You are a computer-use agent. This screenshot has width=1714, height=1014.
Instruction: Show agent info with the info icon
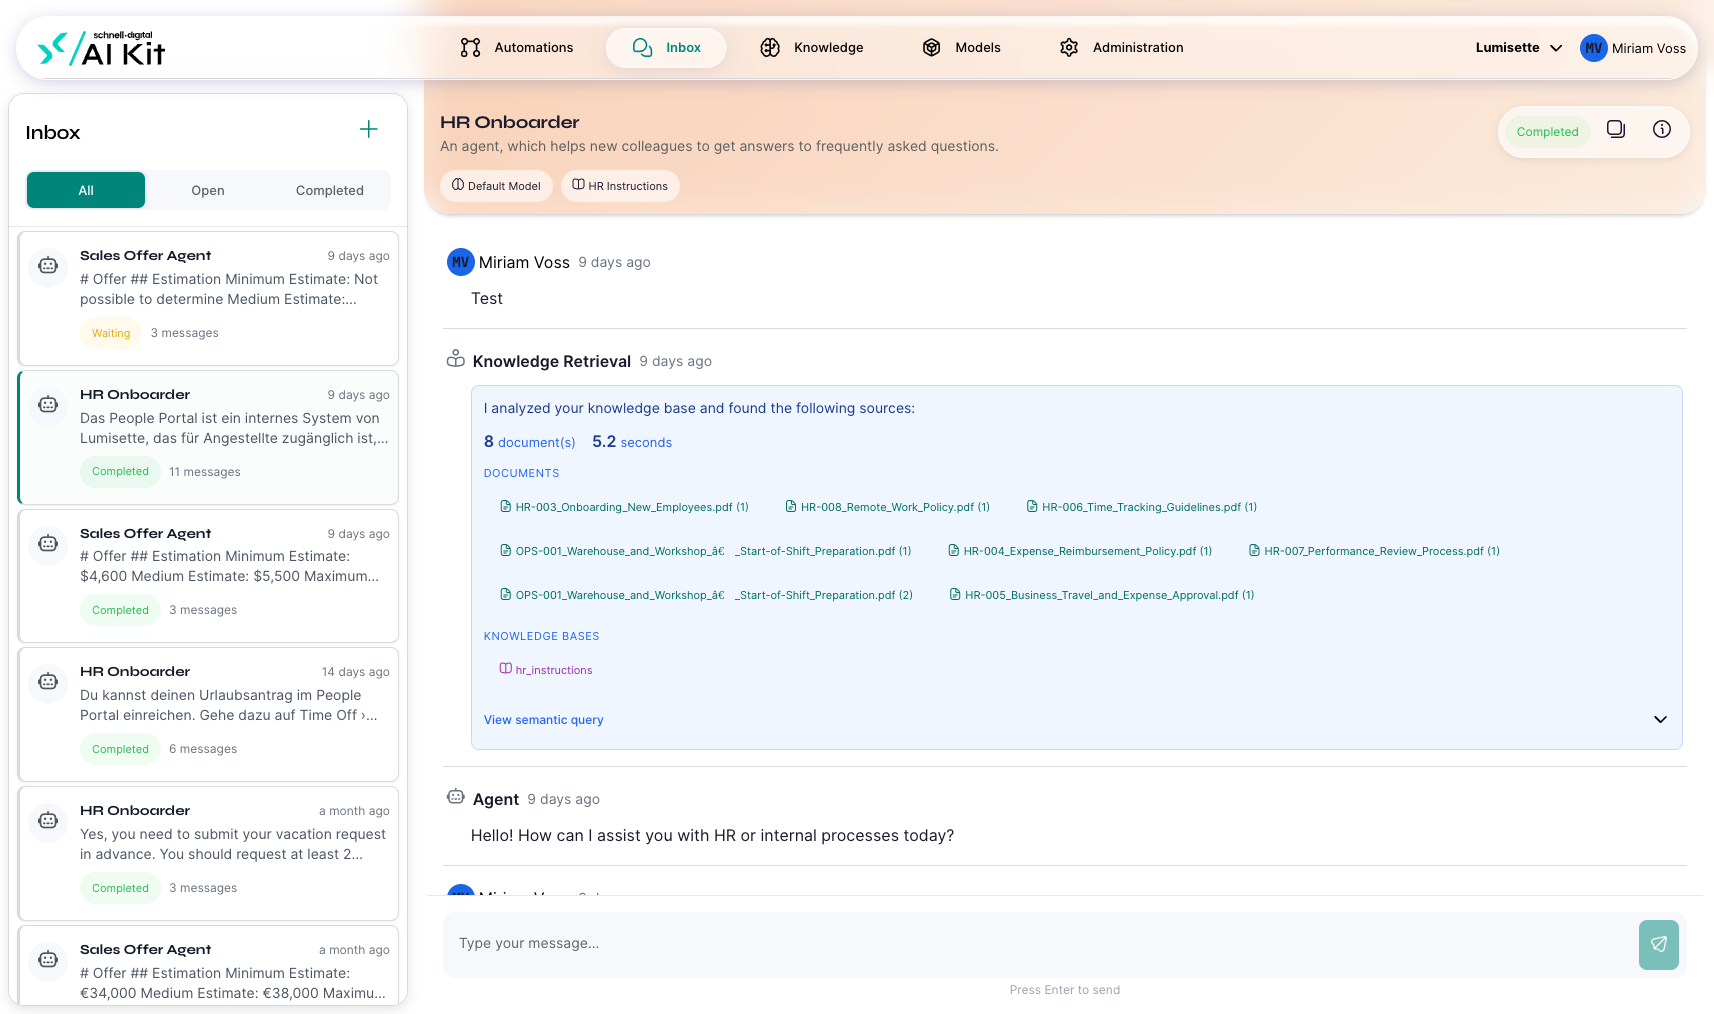point(1662,129)
